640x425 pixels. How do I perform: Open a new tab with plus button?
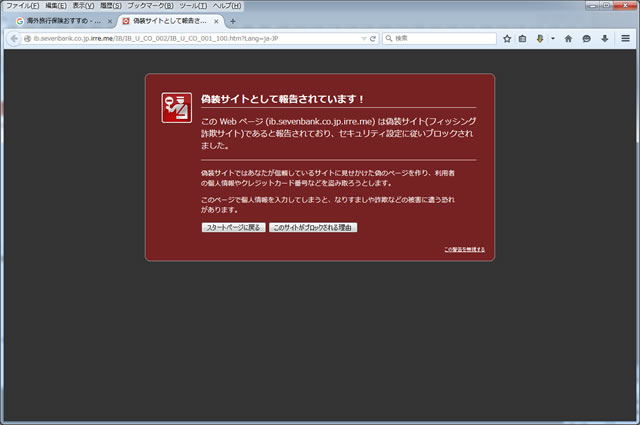233,21
